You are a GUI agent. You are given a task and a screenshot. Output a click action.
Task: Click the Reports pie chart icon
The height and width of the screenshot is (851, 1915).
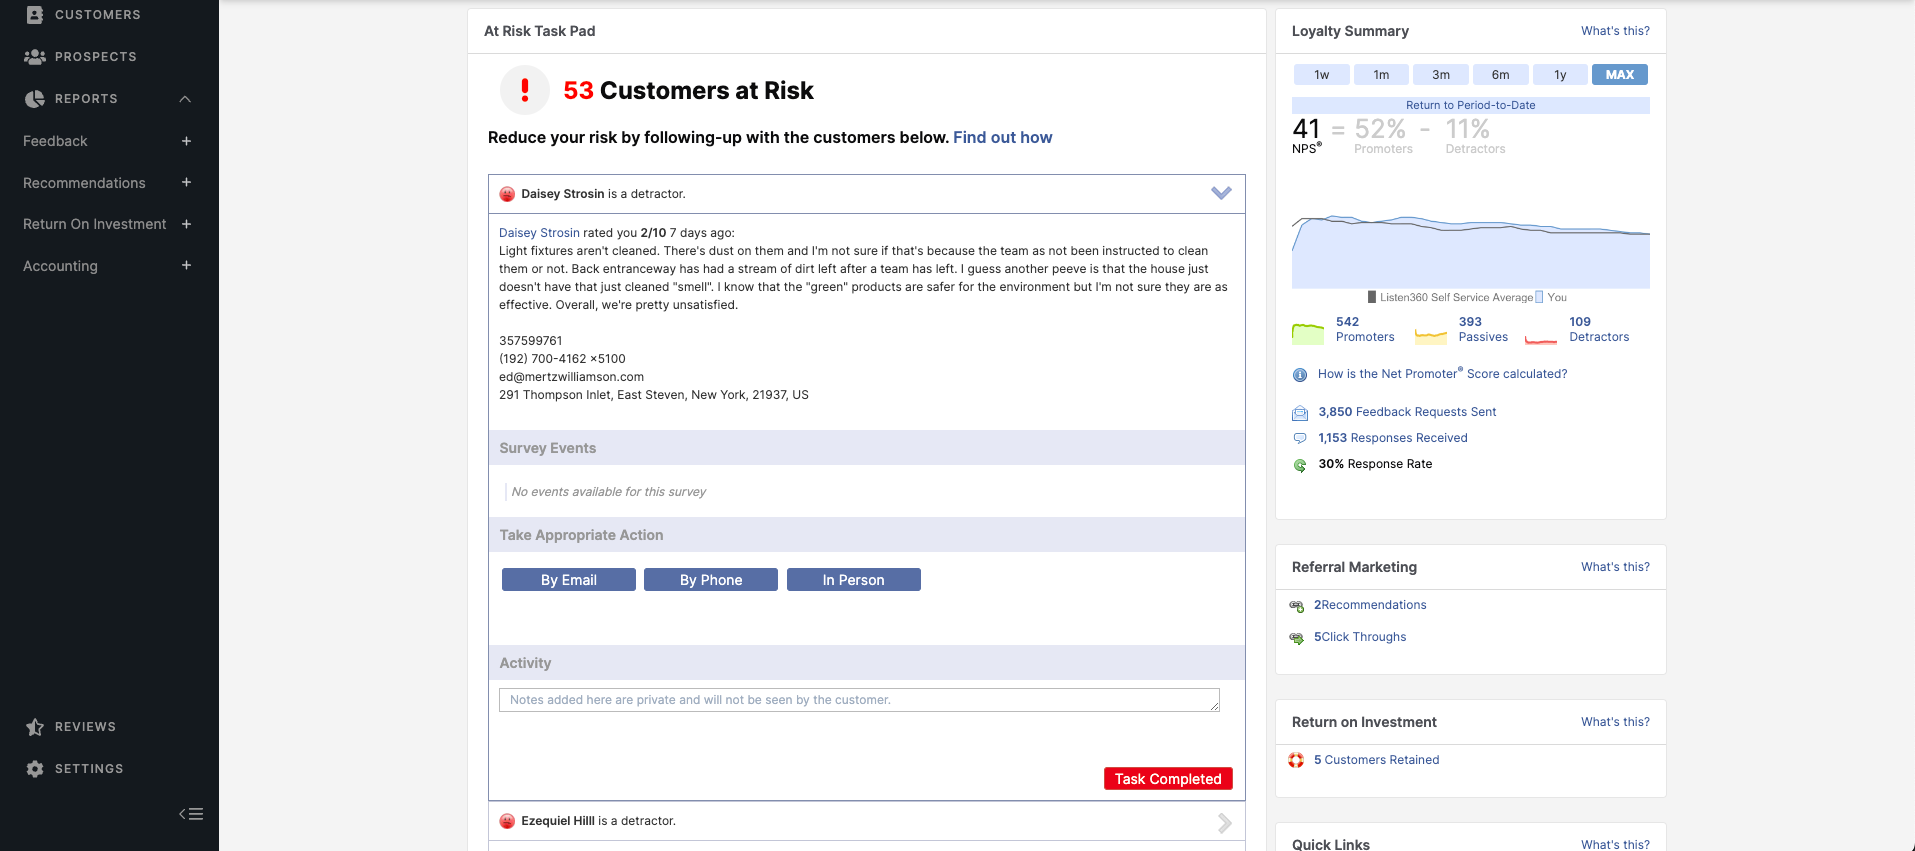pos(35,99)
